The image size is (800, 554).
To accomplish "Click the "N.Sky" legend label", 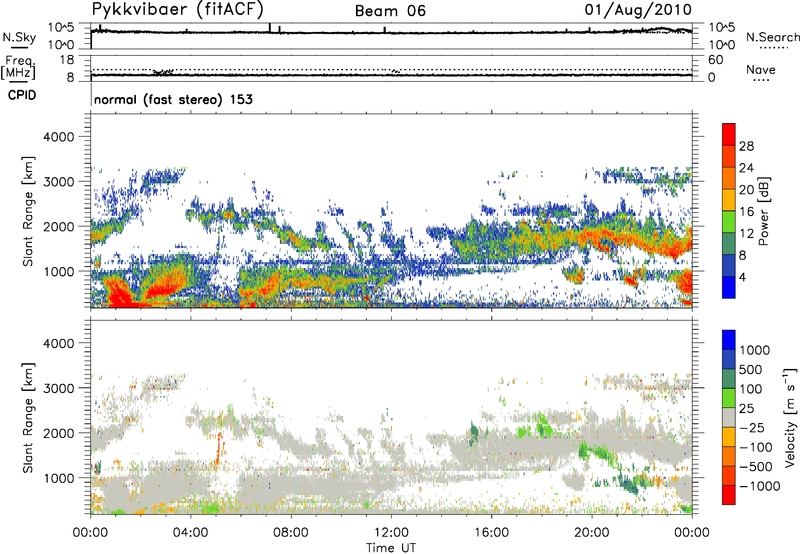I will (x=19, y=37).
